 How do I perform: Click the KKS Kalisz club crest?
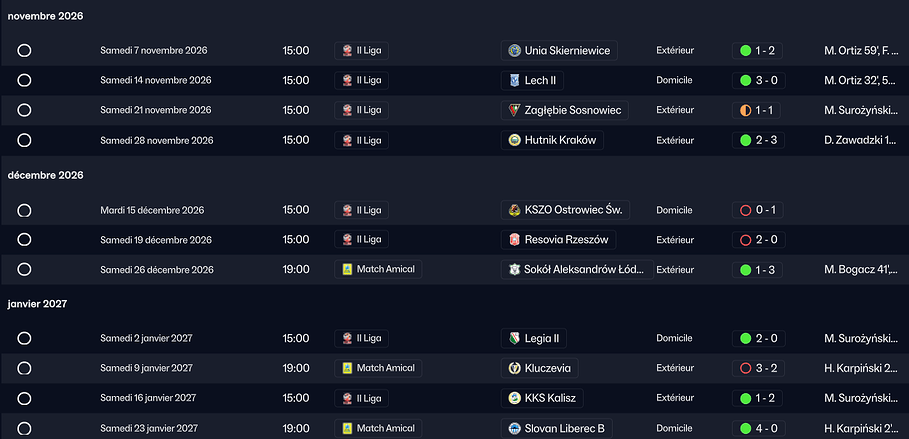514,398
